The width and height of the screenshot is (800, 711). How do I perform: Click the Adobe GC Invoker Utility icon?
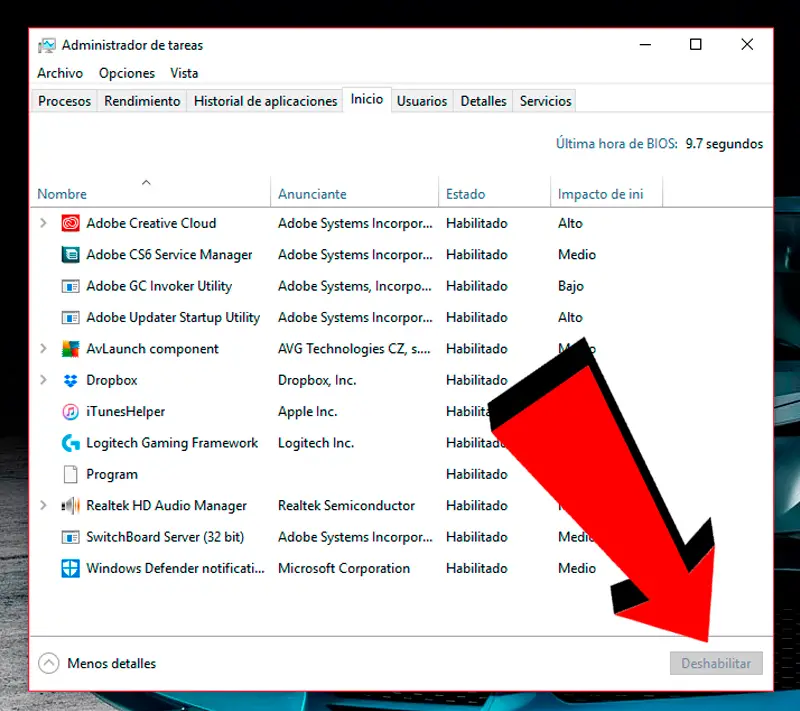point(70,286)
